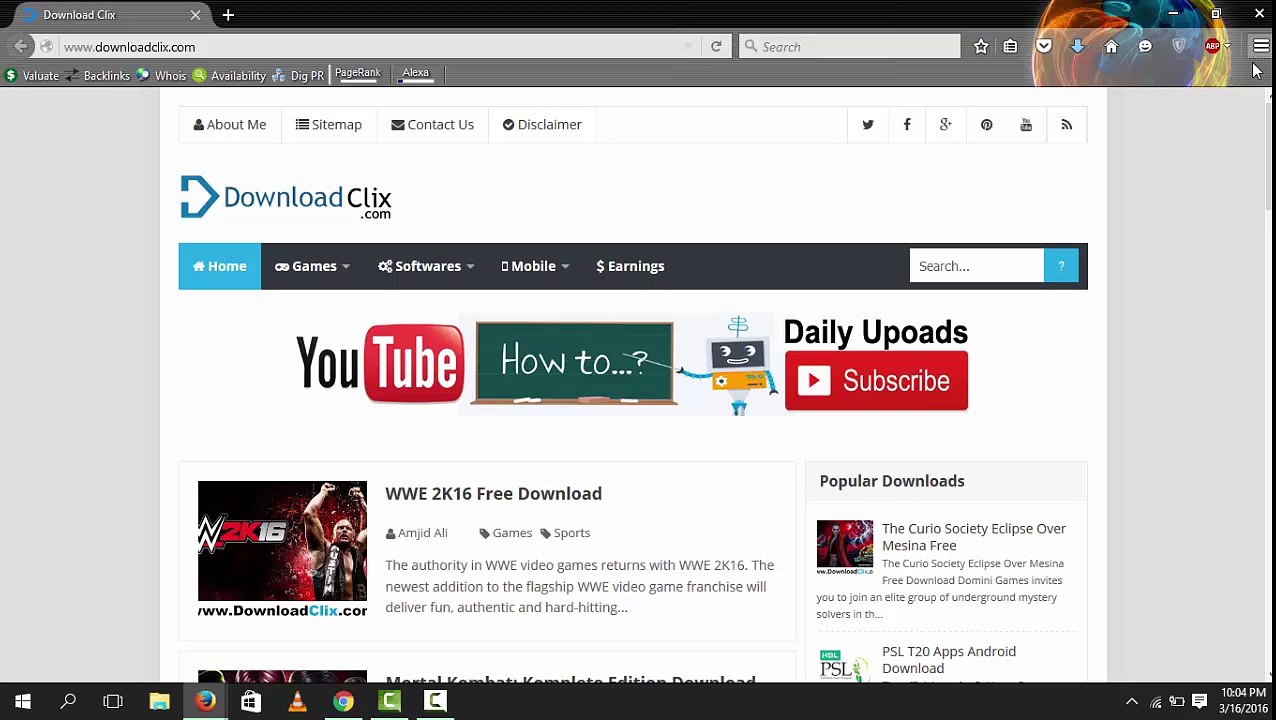Click Alexa rank indicator in toolbar
Screen dimensions: 1276x720
(x=415, y=74)
